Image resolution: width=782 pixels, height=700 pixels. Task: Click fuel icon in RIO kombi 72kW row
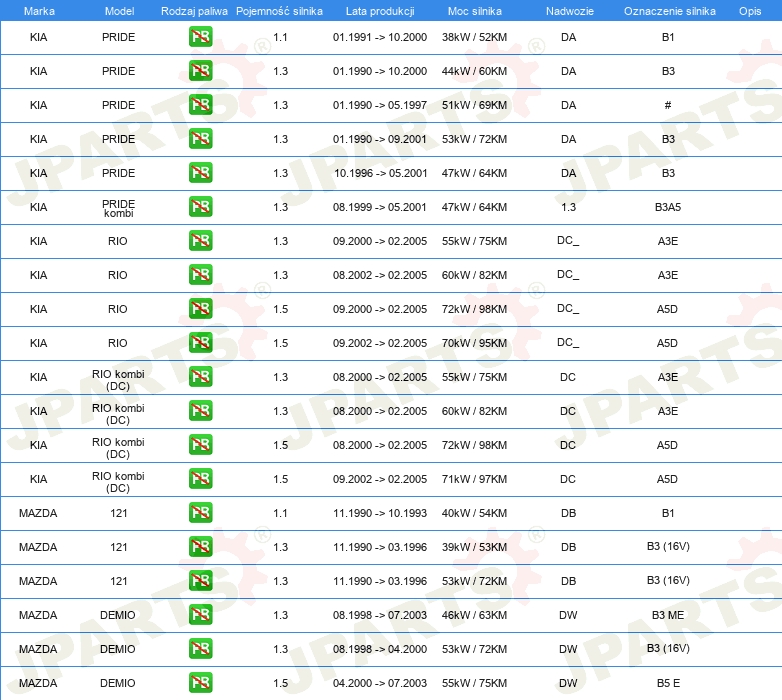tap(200, 445)
